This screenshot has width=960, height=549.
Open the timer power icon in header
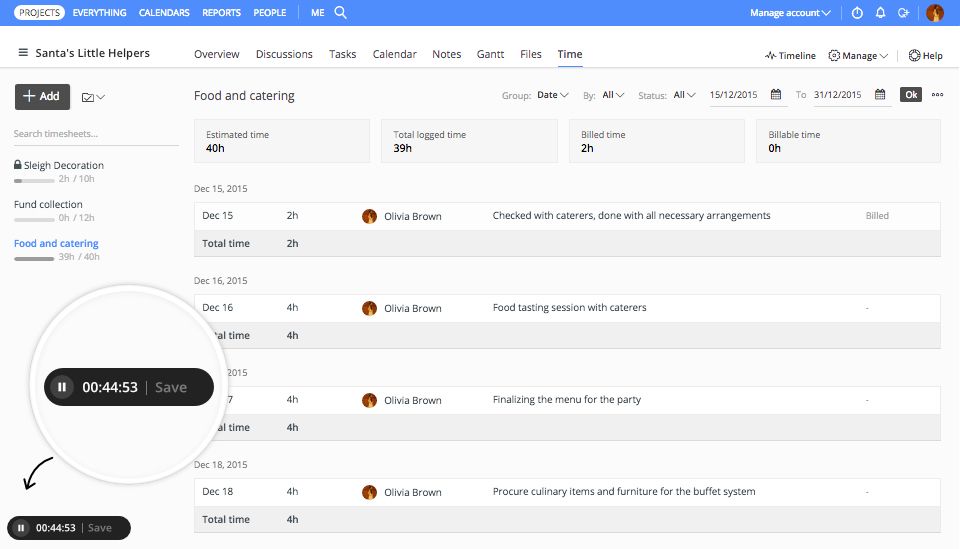(857, 13)
